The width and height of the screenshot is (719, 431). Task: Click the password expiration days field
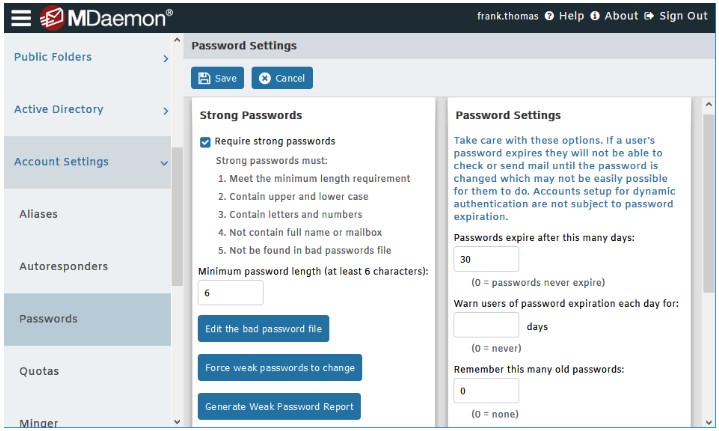[x=486, y=259]
